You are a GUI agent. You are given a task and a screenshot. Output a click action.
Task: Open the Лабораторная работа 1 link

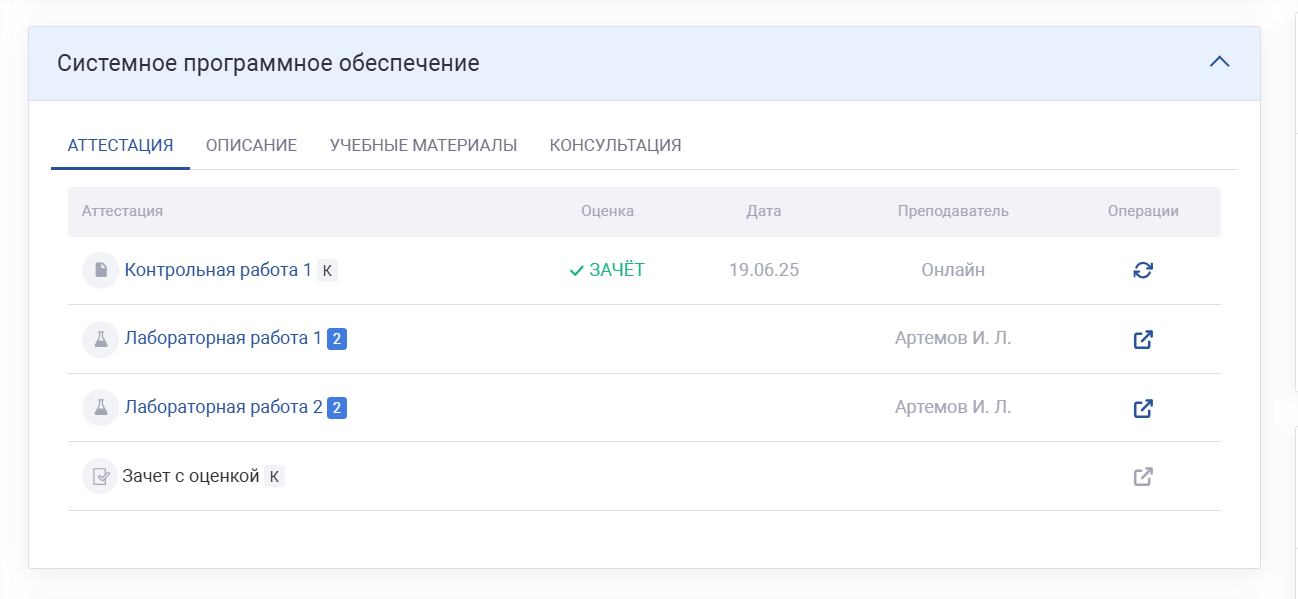(x=223, y=338)
